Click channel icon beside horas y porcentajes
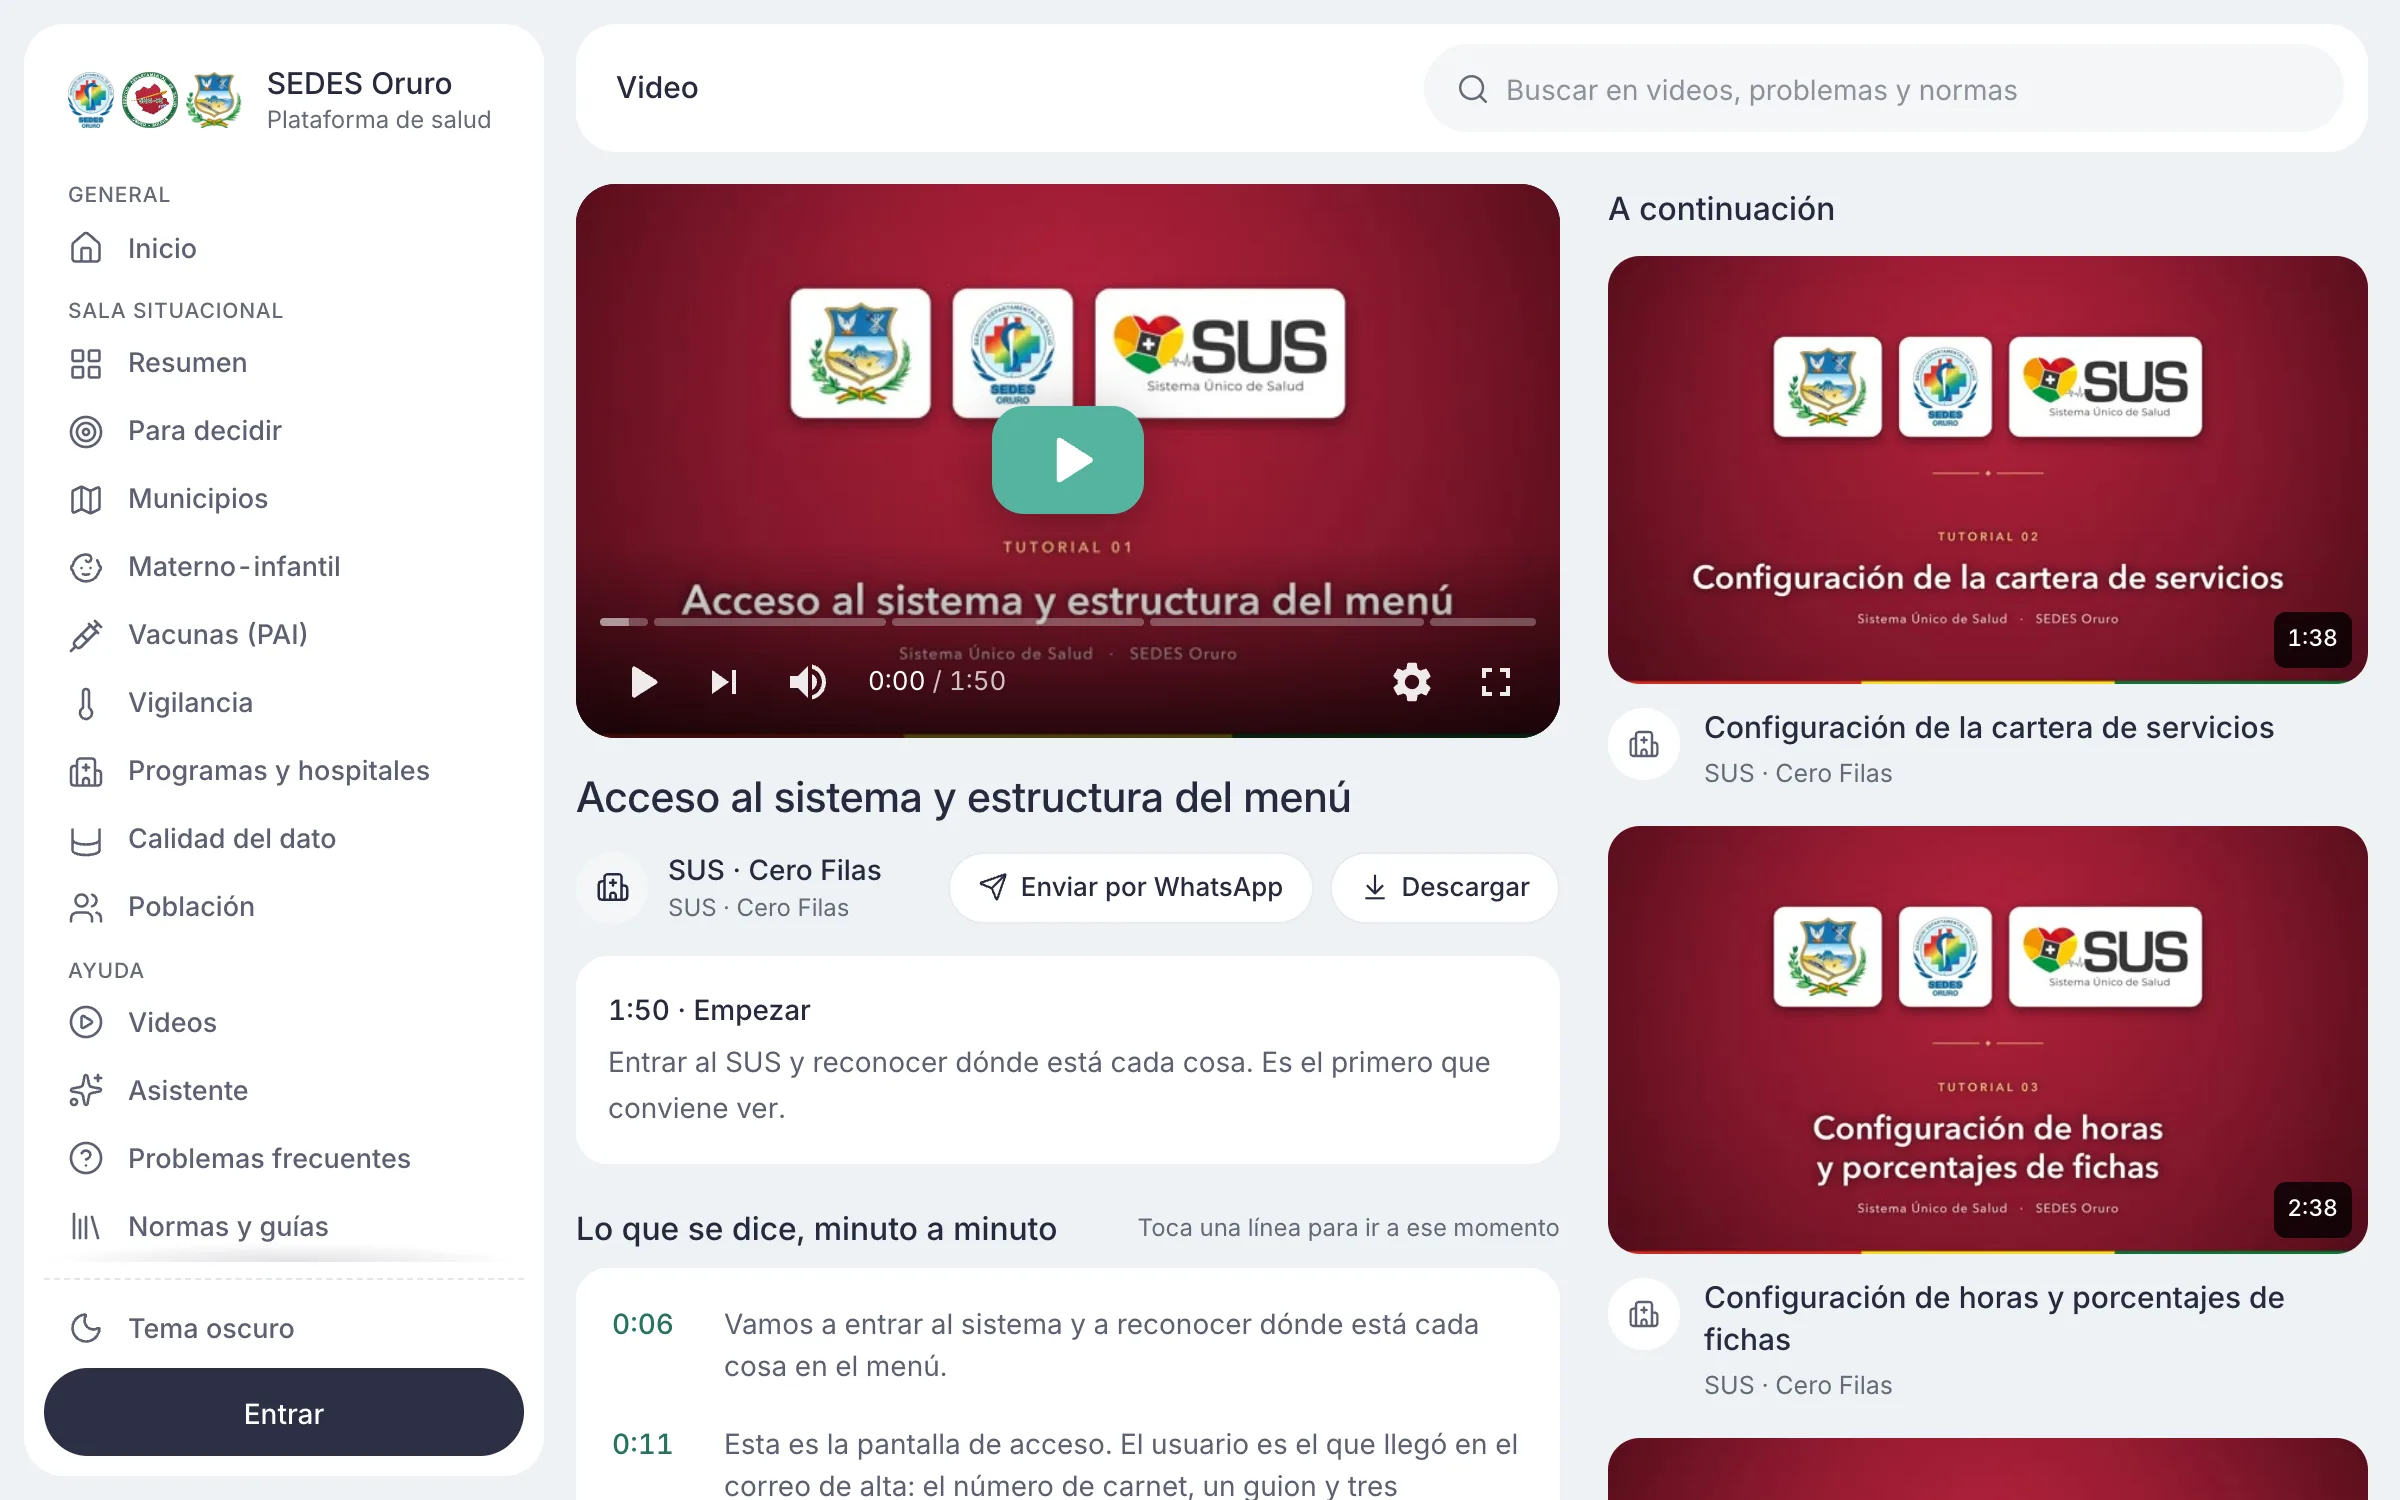This screenshot has width=2400, height=1500. [1644, 1314]
